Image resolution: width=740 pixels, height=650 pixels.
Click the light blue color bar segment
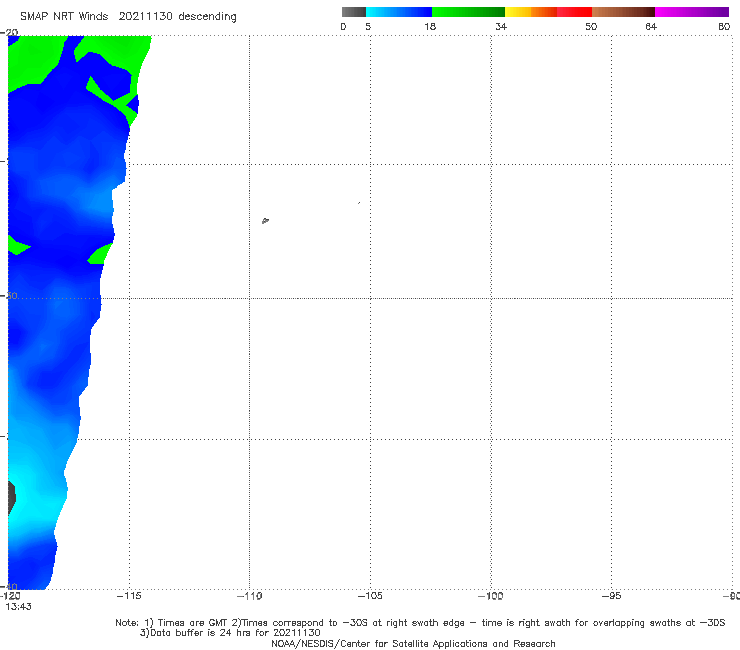pos(399,12)
